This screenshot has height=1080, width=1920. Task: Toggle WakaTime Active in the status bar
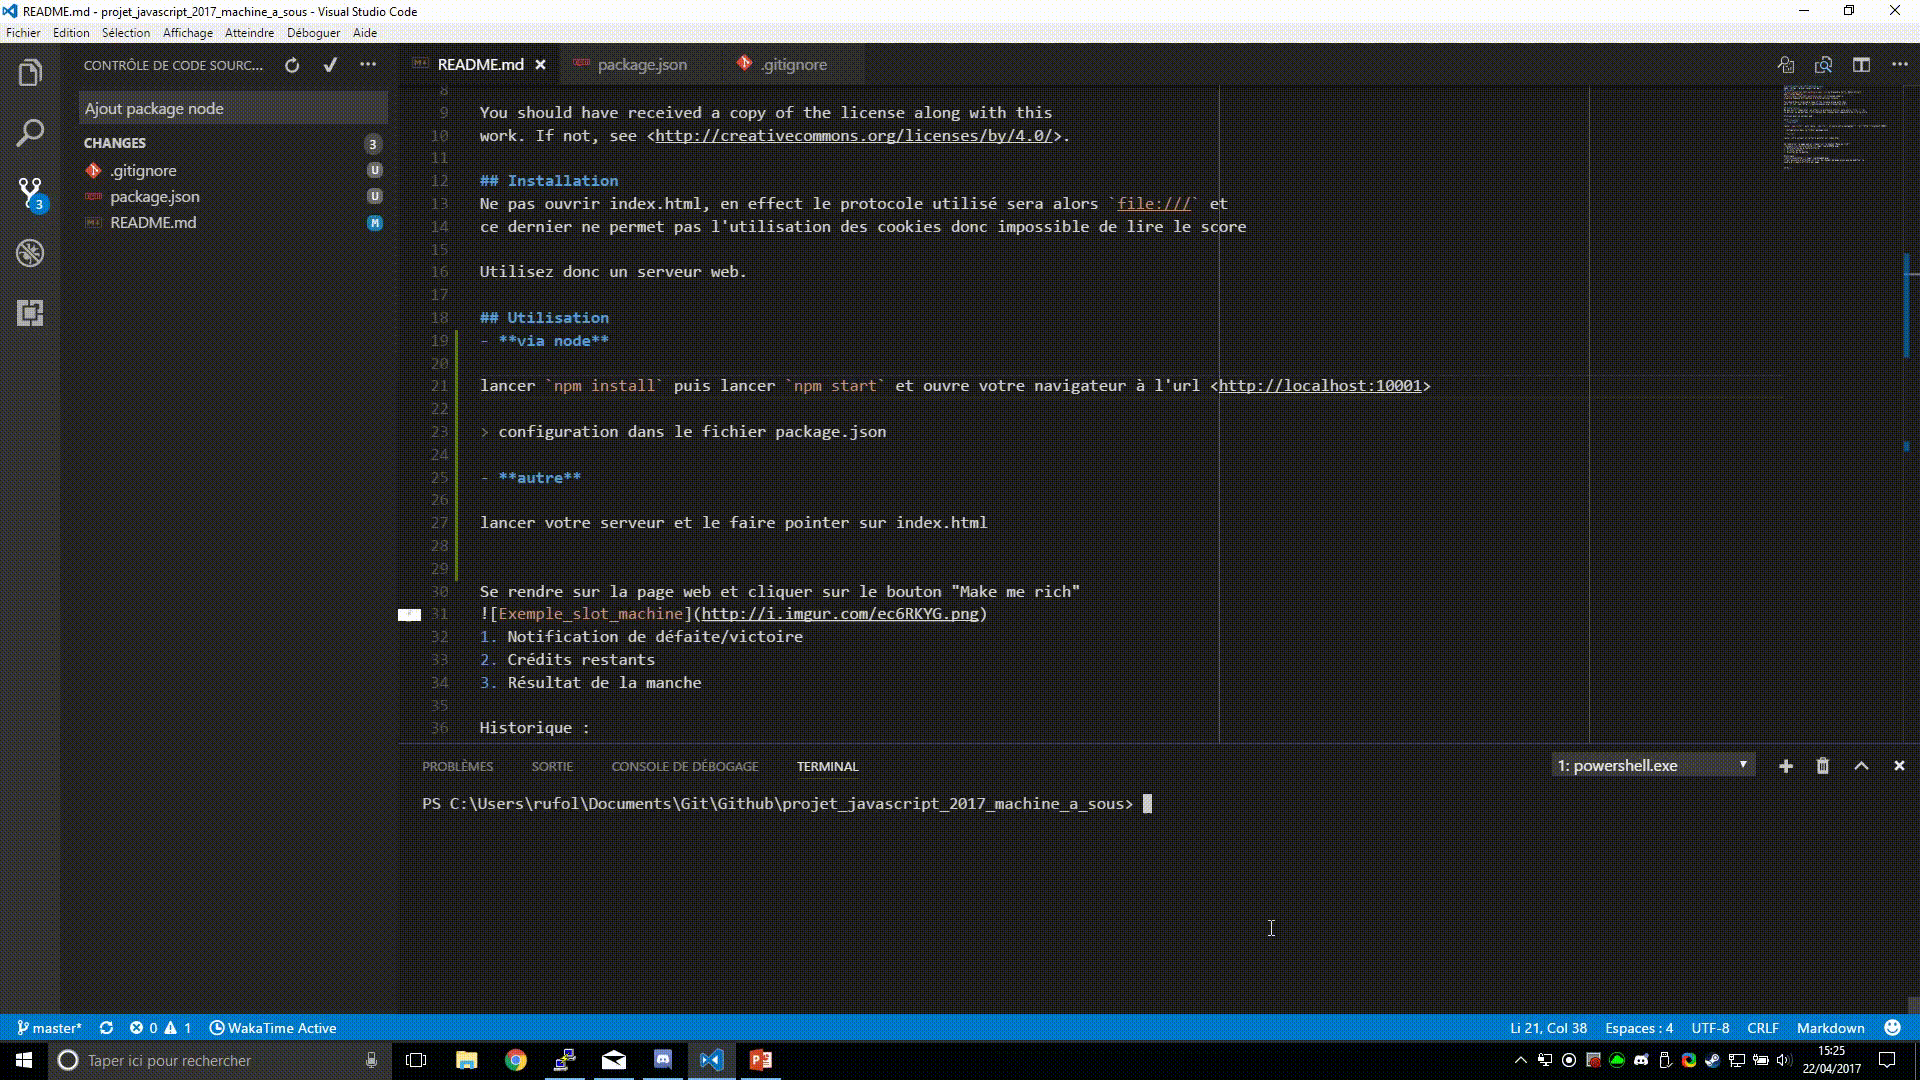274,1027
